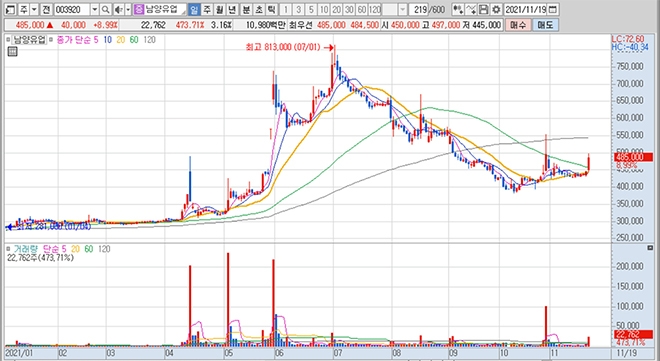Switch chart to minute 분 period
Screen dimensions: 660x361
[246, 9]
